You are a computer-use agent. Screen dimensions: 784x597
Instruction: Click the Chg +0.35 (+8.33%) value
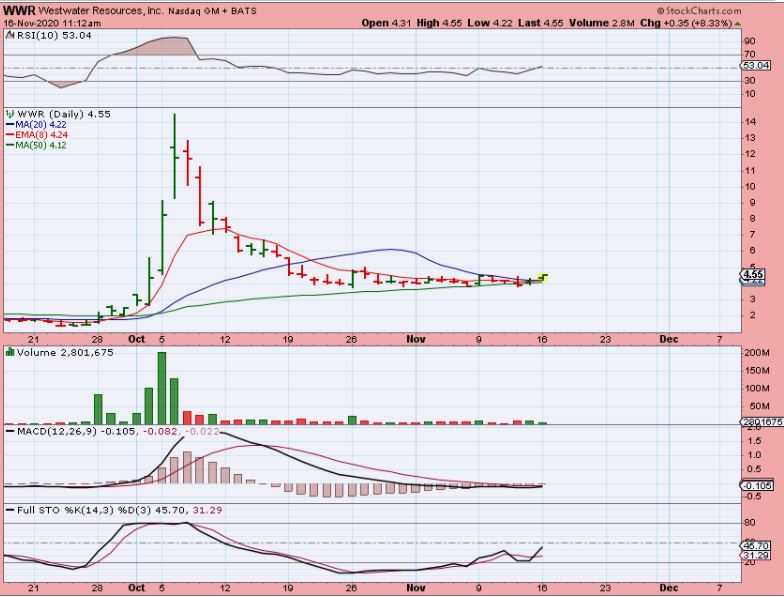[x=686, y=23]
